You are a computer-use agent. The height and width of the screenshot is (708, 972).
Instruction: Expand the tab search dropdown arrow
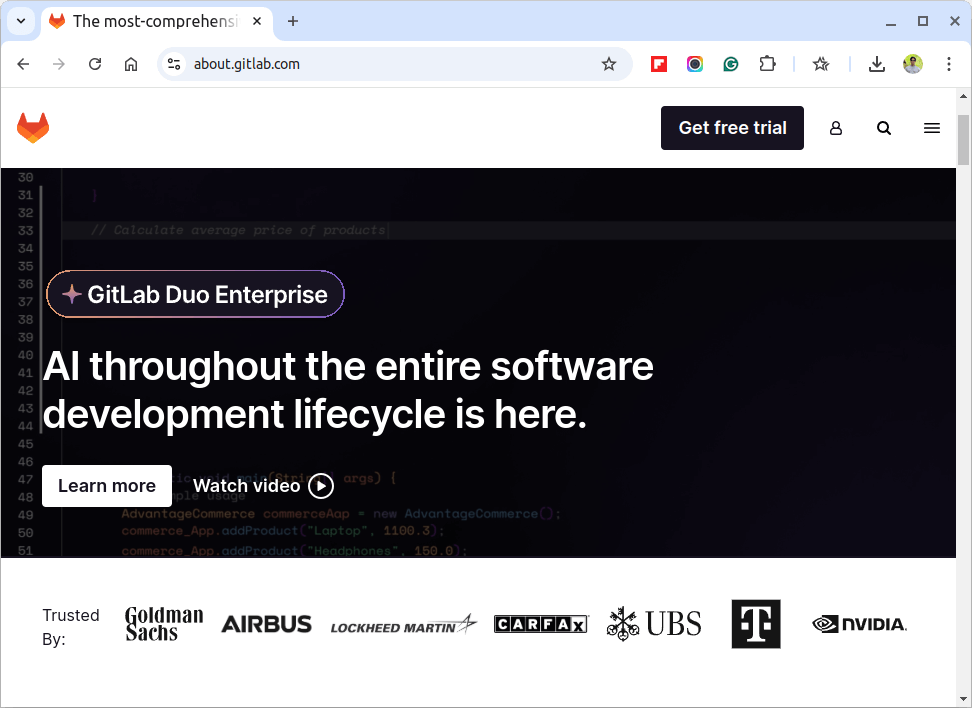[x=21, y=21]
